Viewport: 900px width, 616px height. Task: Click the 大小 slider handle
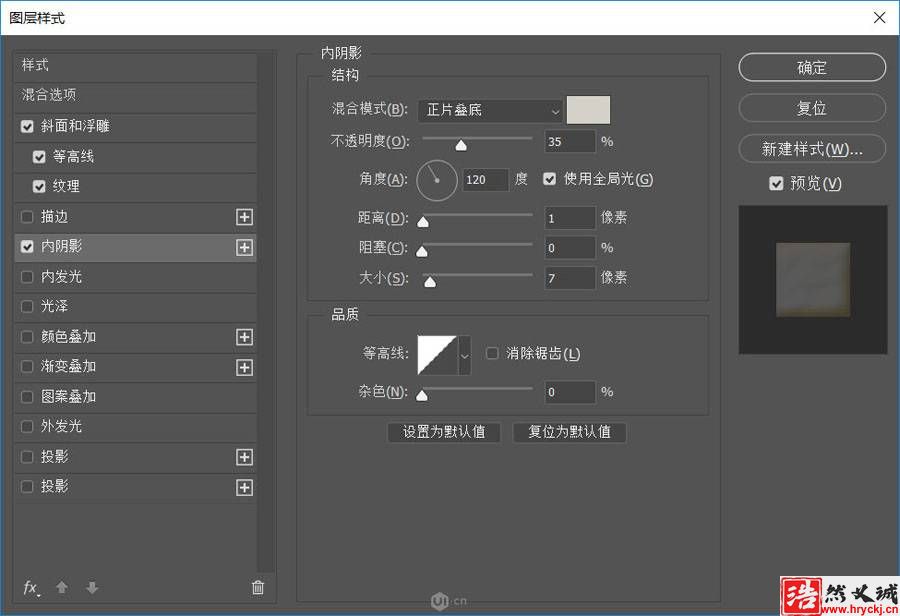[x=429, y=282]
